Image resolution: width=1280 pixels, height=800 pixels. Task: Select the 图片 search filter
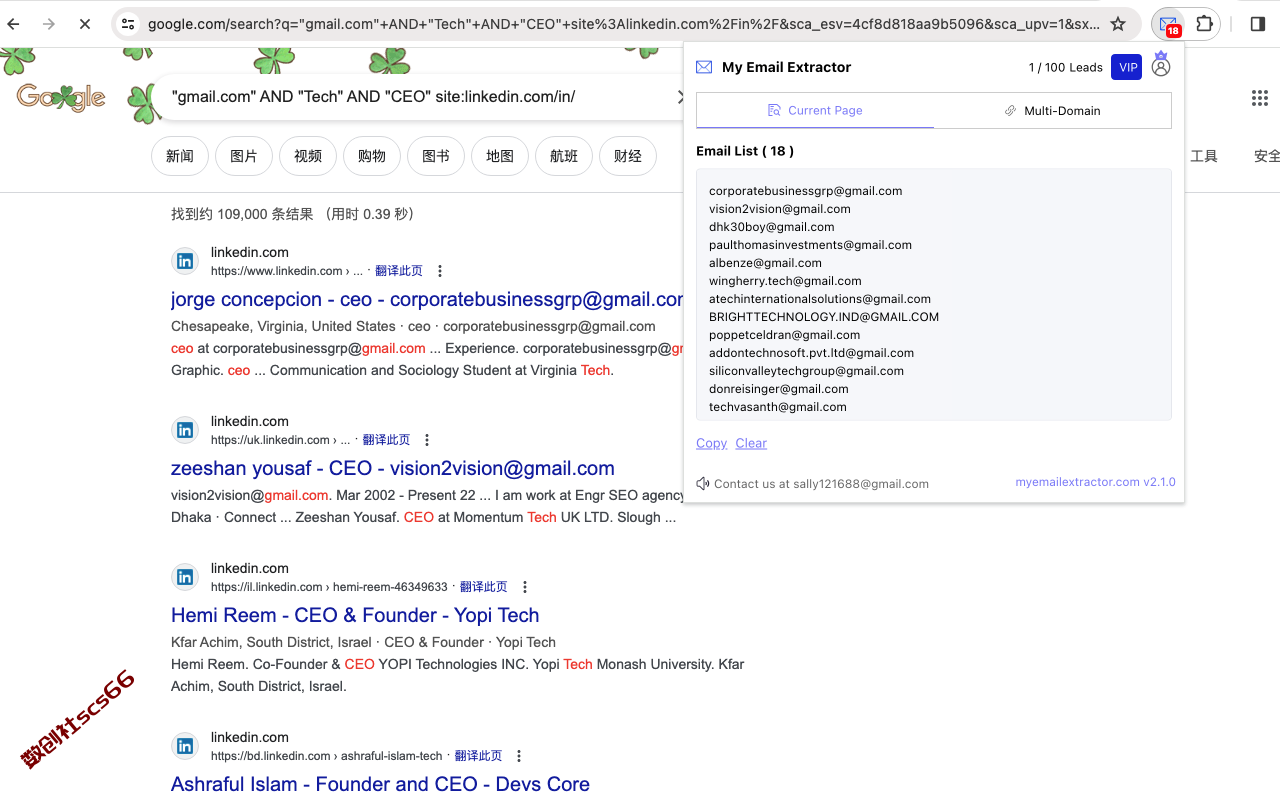(x=244, y=156)
